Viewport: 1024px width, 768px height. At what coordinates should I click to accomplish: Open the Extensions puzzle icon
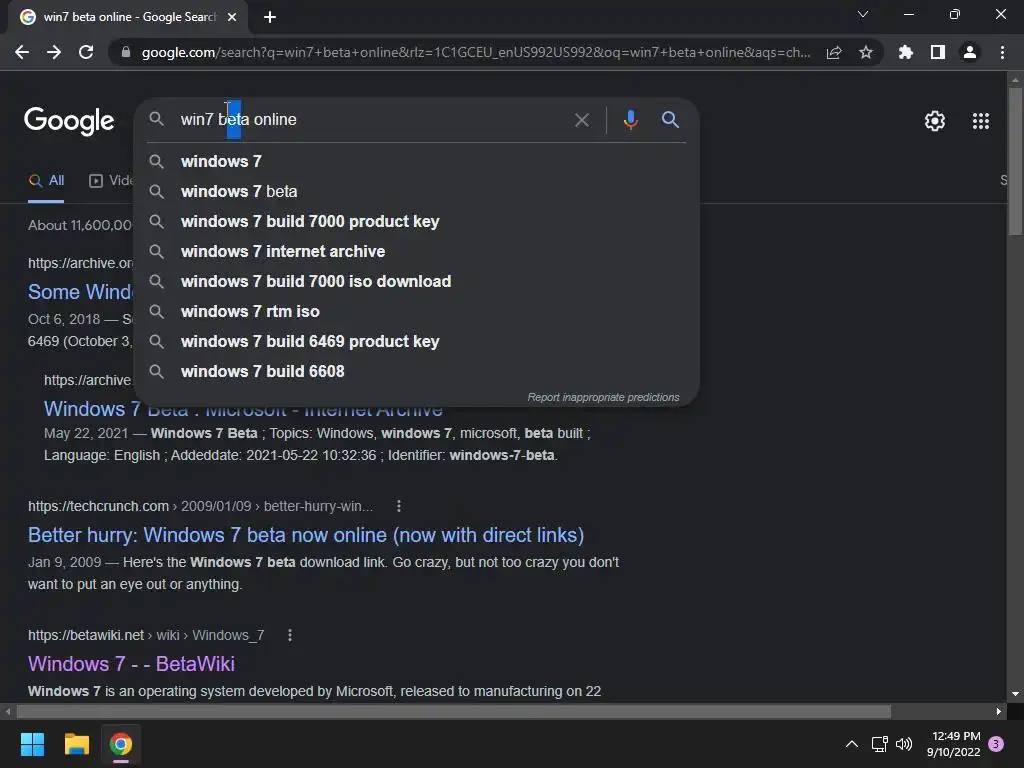coord(906,52)
